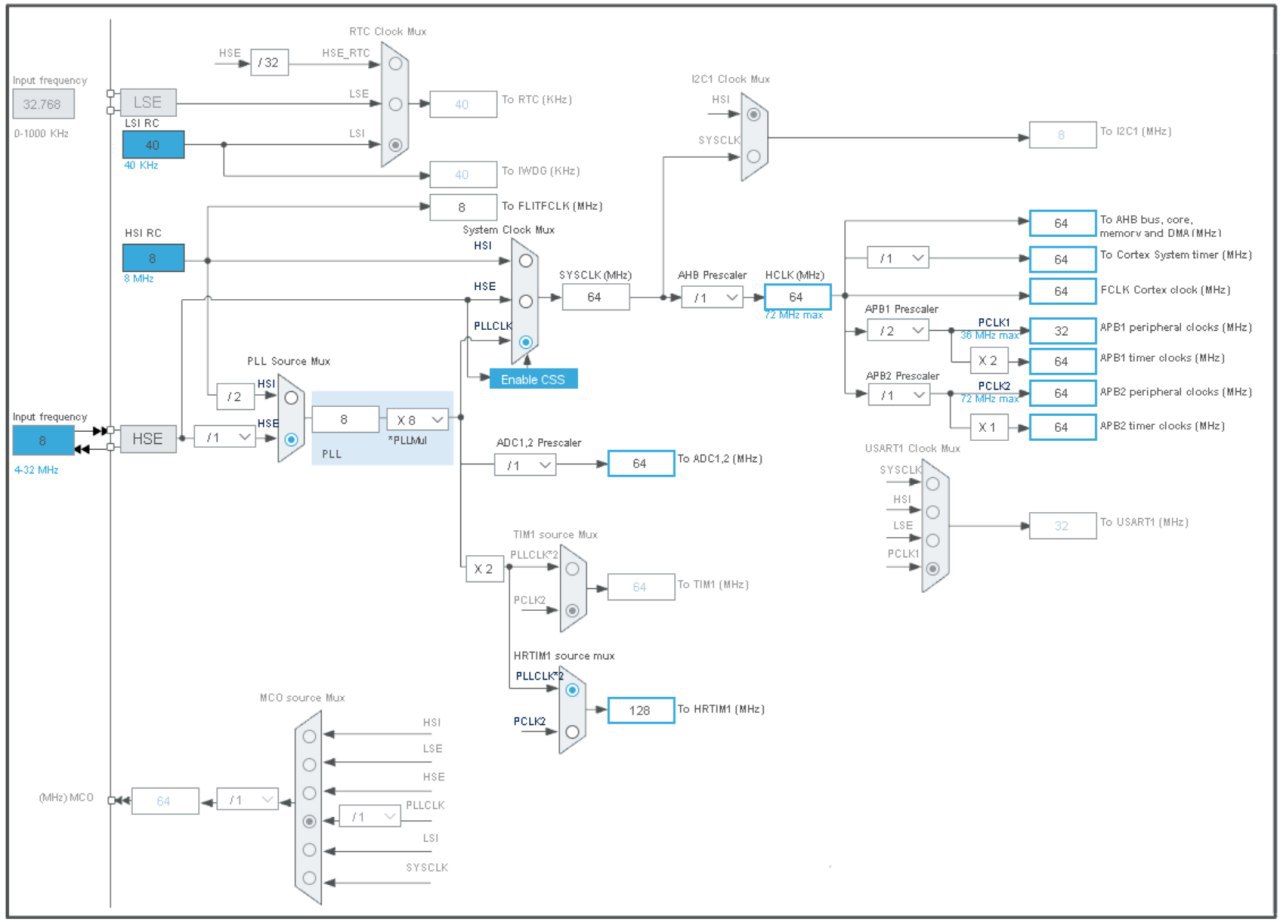Open the APB1 Prescaler dropdown
Viewport: 1280px width, 922px height.
[898, 329]
